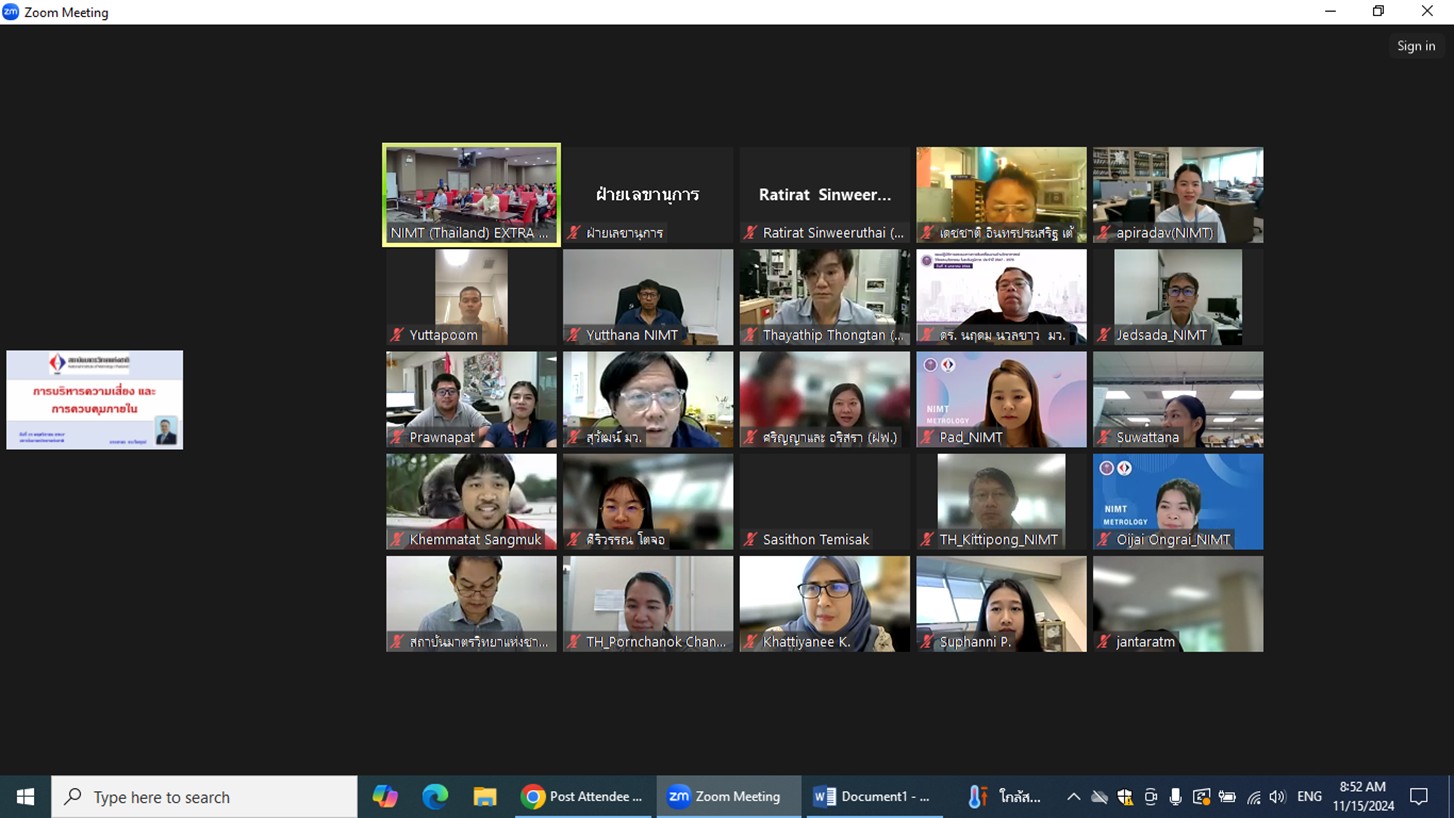1454x818 pixels.
Task: Select the shared presentation slide thumbnail
Action: coord(95,399)
